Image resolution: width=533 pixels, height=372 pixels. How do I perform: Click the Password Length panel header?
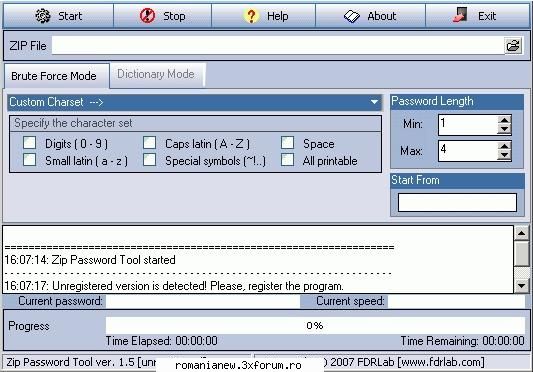(x=457, y=101)
